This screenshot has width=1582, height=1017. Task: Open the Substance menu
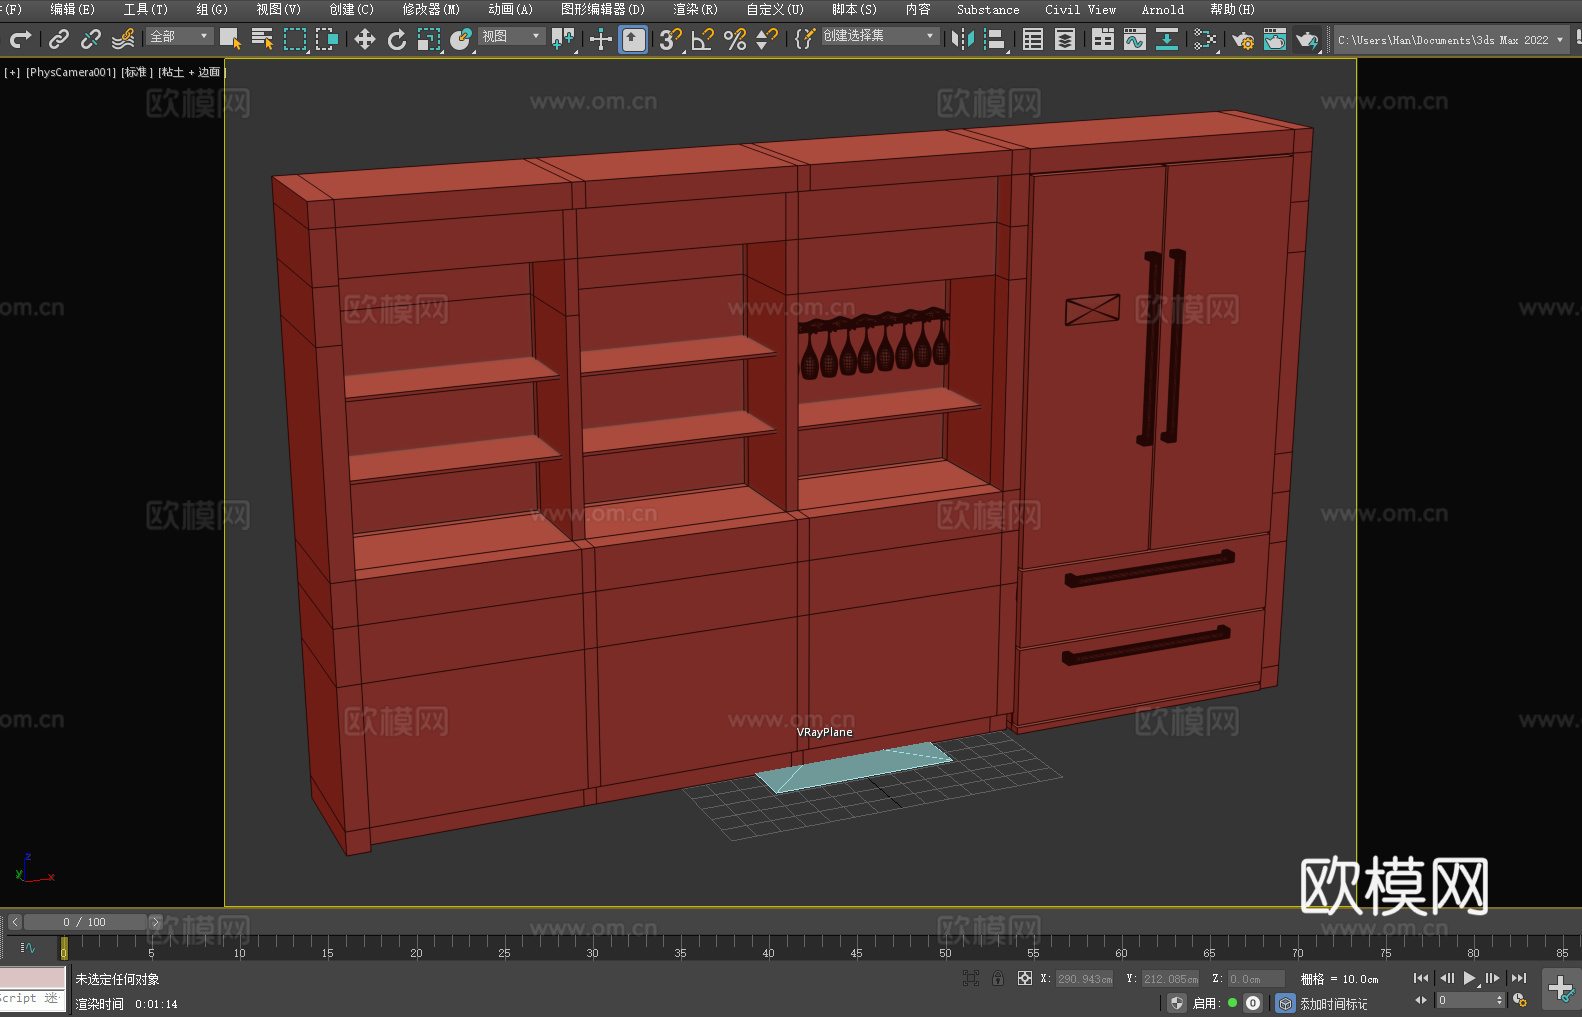pos(988,9)
